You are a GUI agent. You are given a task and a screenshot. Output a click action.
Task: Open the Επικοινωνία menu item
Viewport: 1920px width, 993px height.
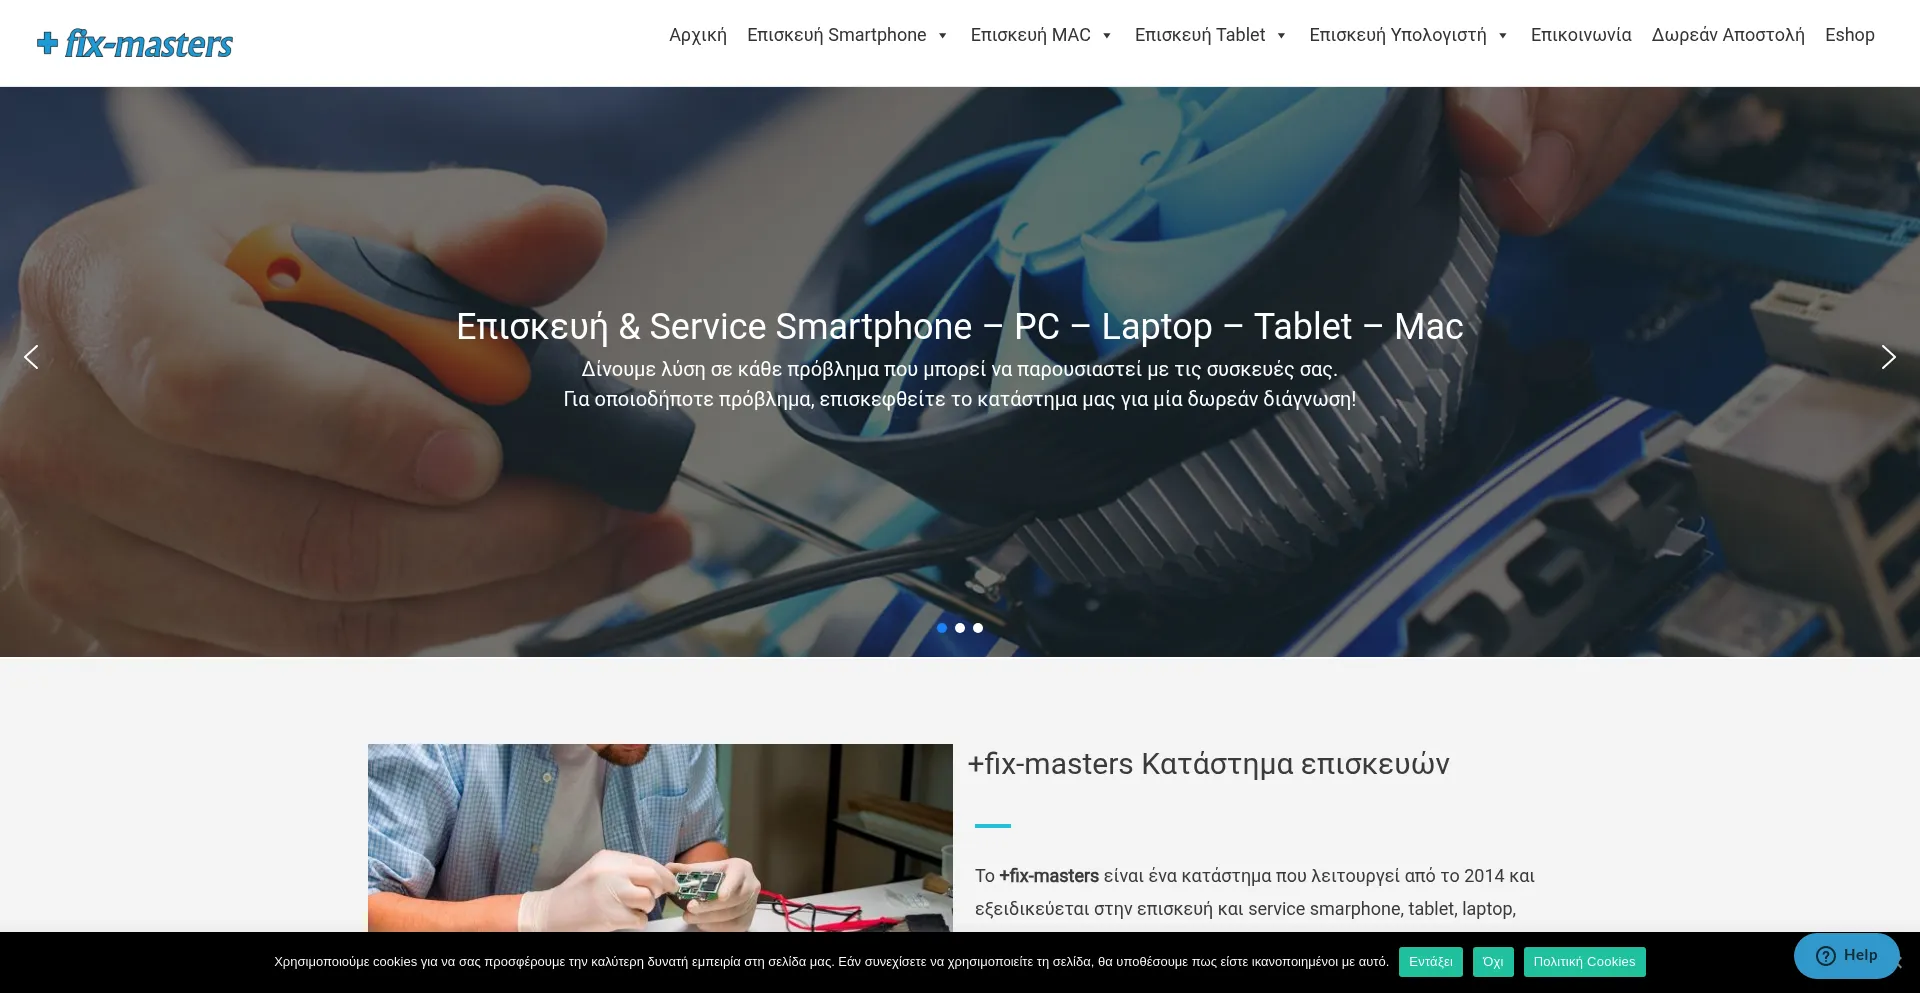pos(1581,35)
